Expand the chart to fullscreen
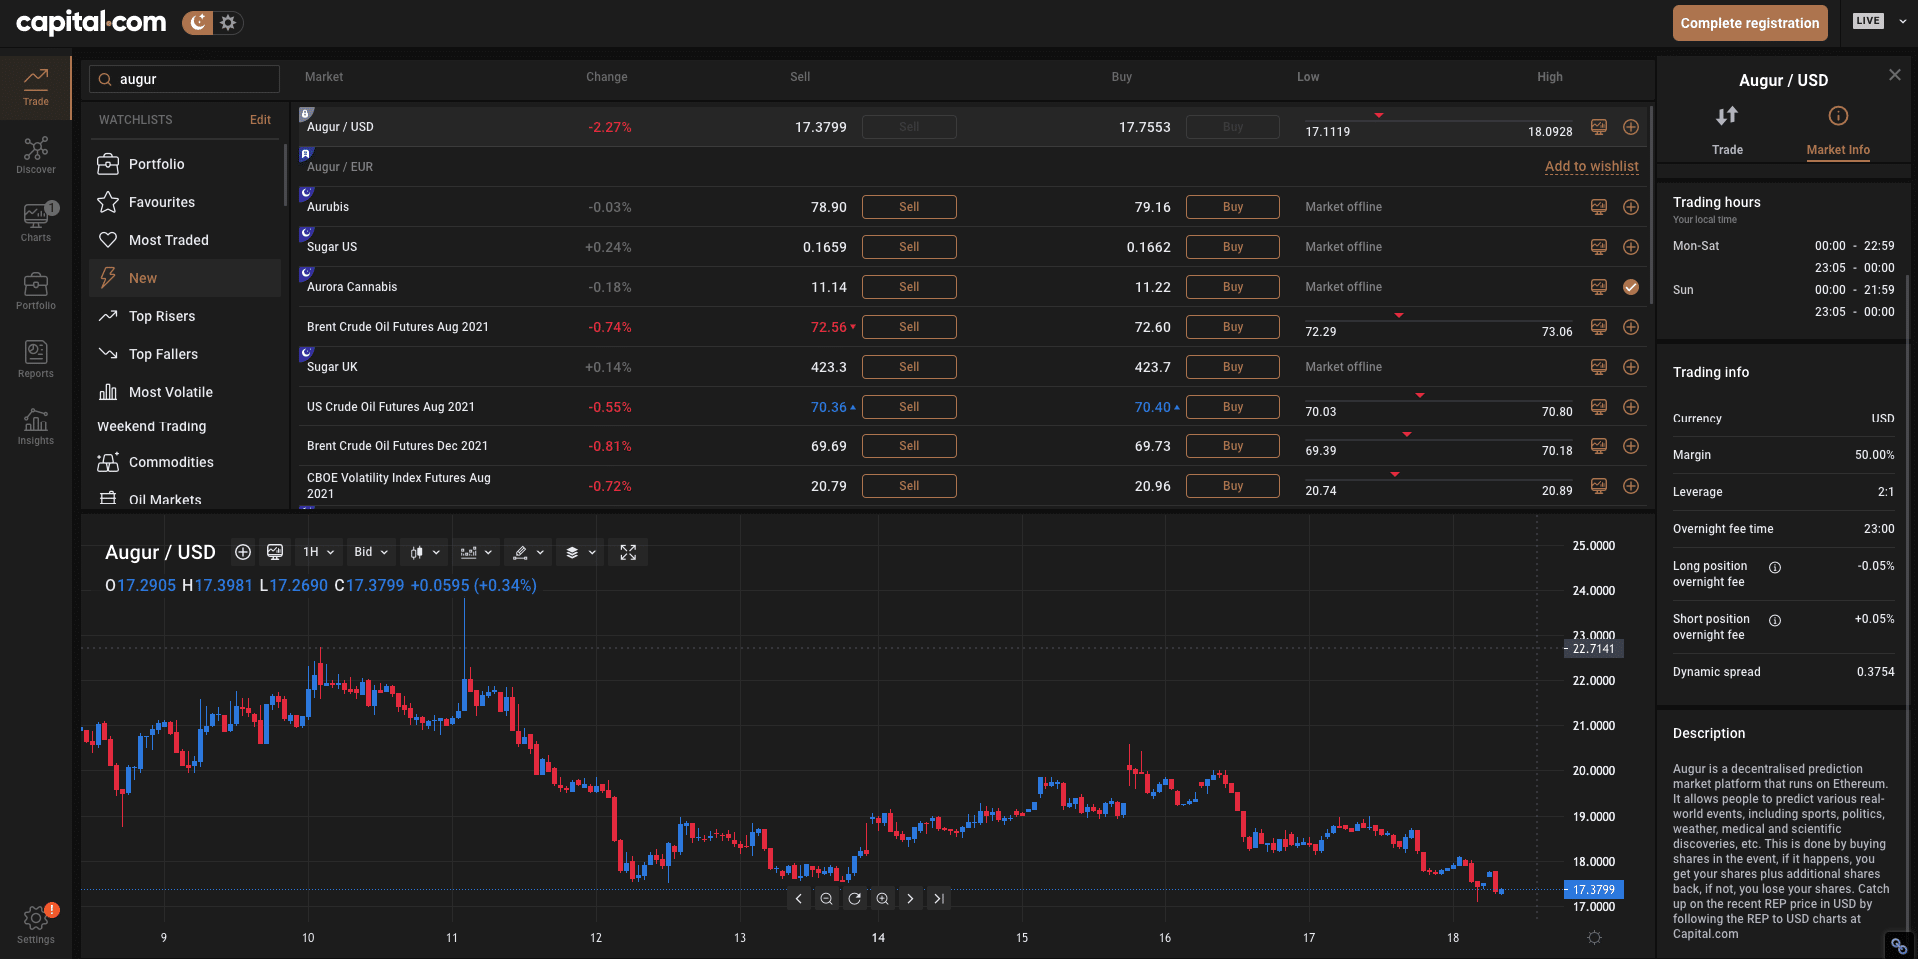The height and width of the screenshot is (959, 1918). coord(628,552)
